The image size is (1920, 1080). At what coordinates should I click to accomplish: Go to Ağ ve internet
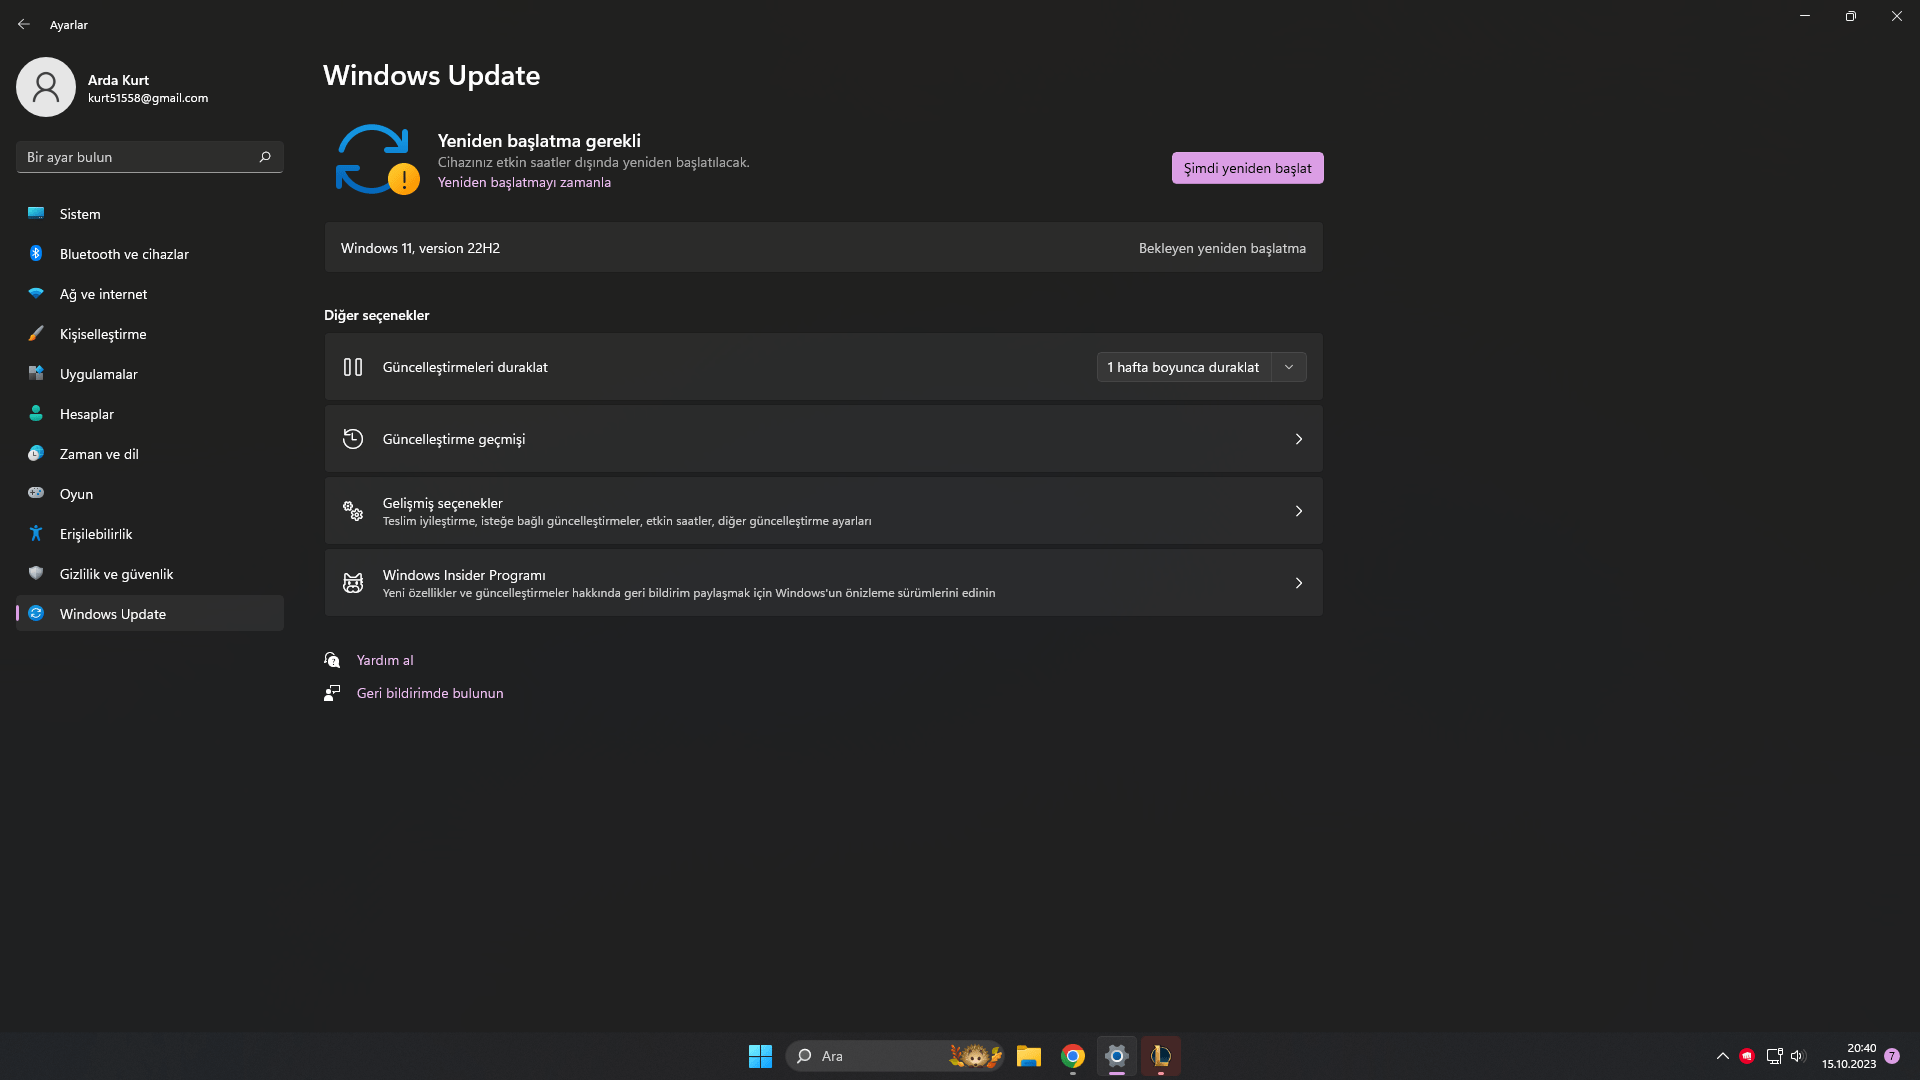point(150,294)
